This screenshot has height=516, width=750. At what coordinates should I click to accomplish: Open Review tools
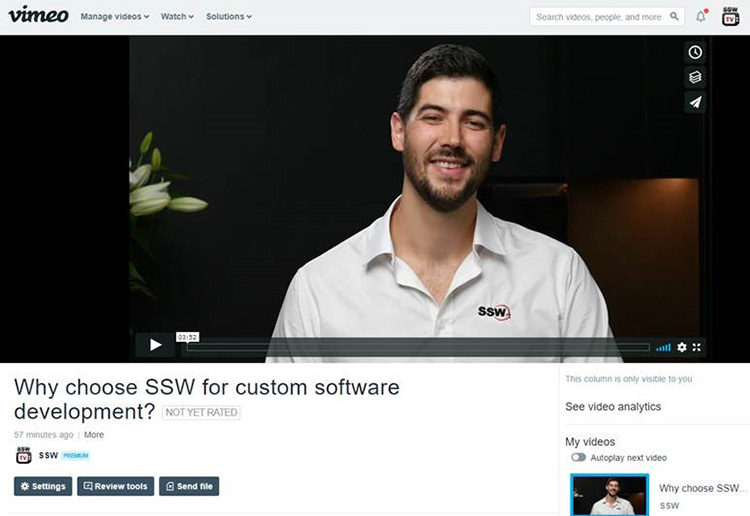click(x=115, y=486)
